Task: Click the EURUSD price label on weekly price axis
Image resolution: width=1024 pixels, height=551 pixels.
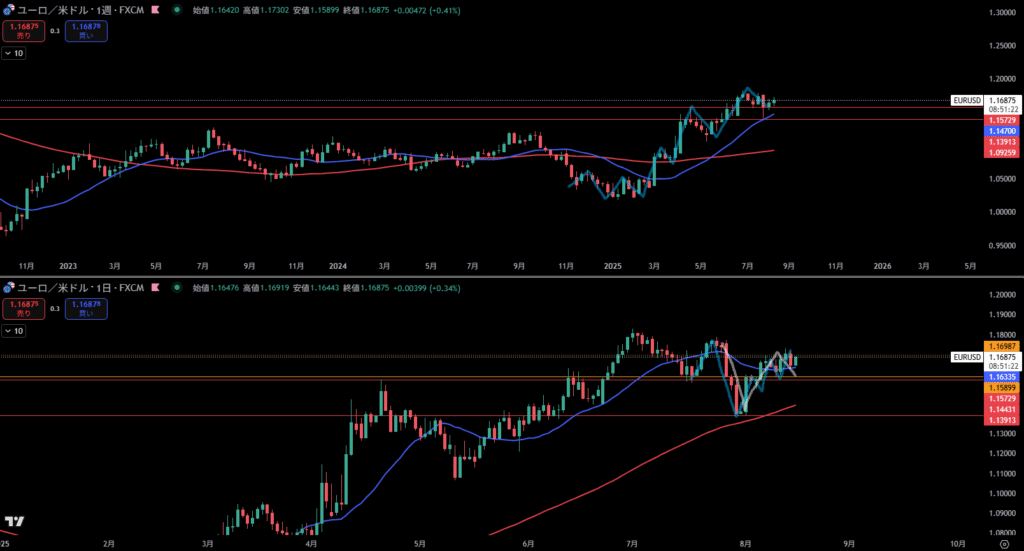Action: pyautogui.click(x=967, y=101)
